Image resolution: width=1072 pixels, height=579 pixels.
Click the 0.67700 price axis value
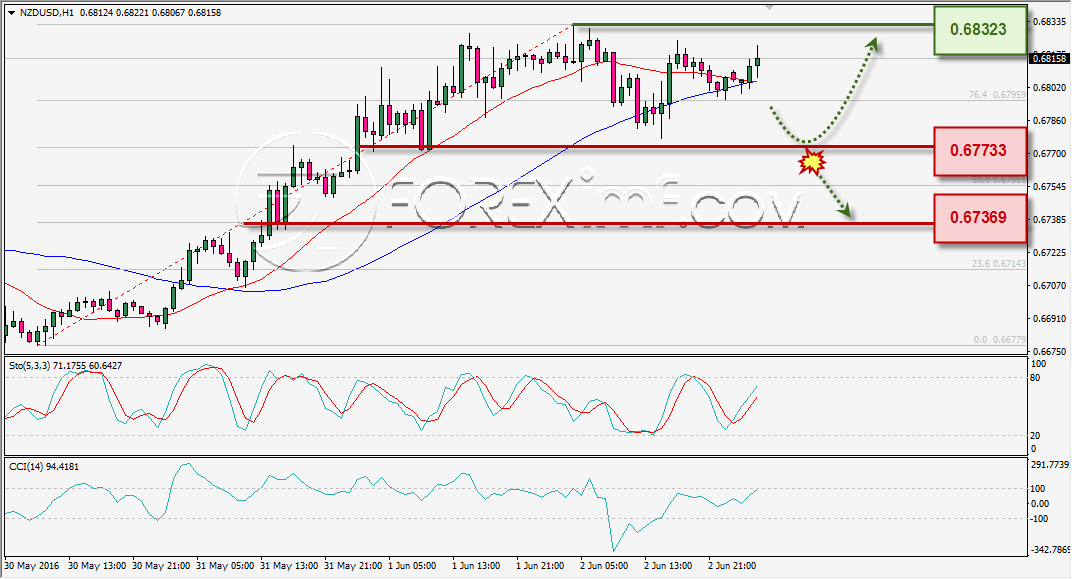(1049, 153)
